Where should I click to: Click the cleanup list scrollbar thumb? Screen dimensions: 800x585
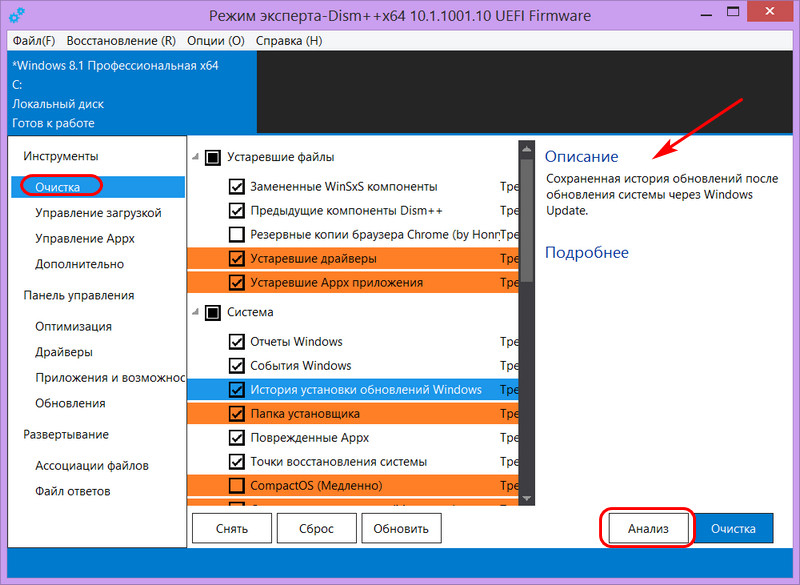(527, 220)
